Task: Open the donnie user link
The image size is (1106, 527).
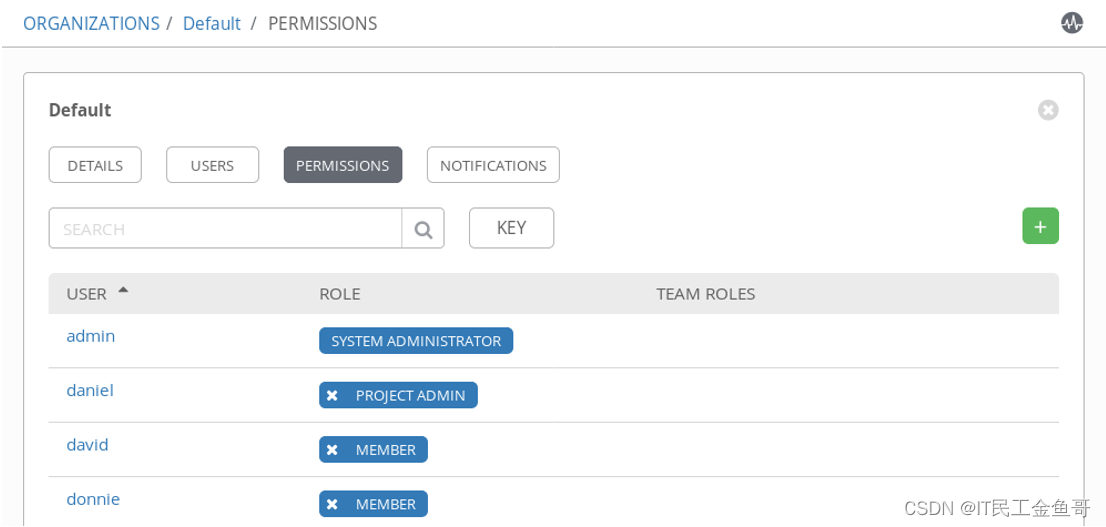Action: click(93, 498)
